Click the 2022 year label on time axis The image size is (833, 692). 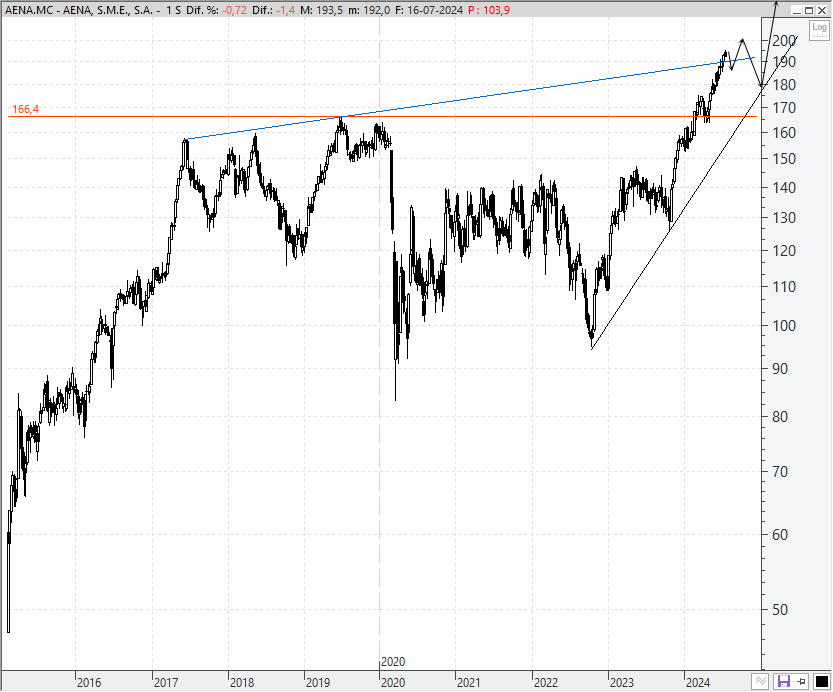(x=546, y=682)
